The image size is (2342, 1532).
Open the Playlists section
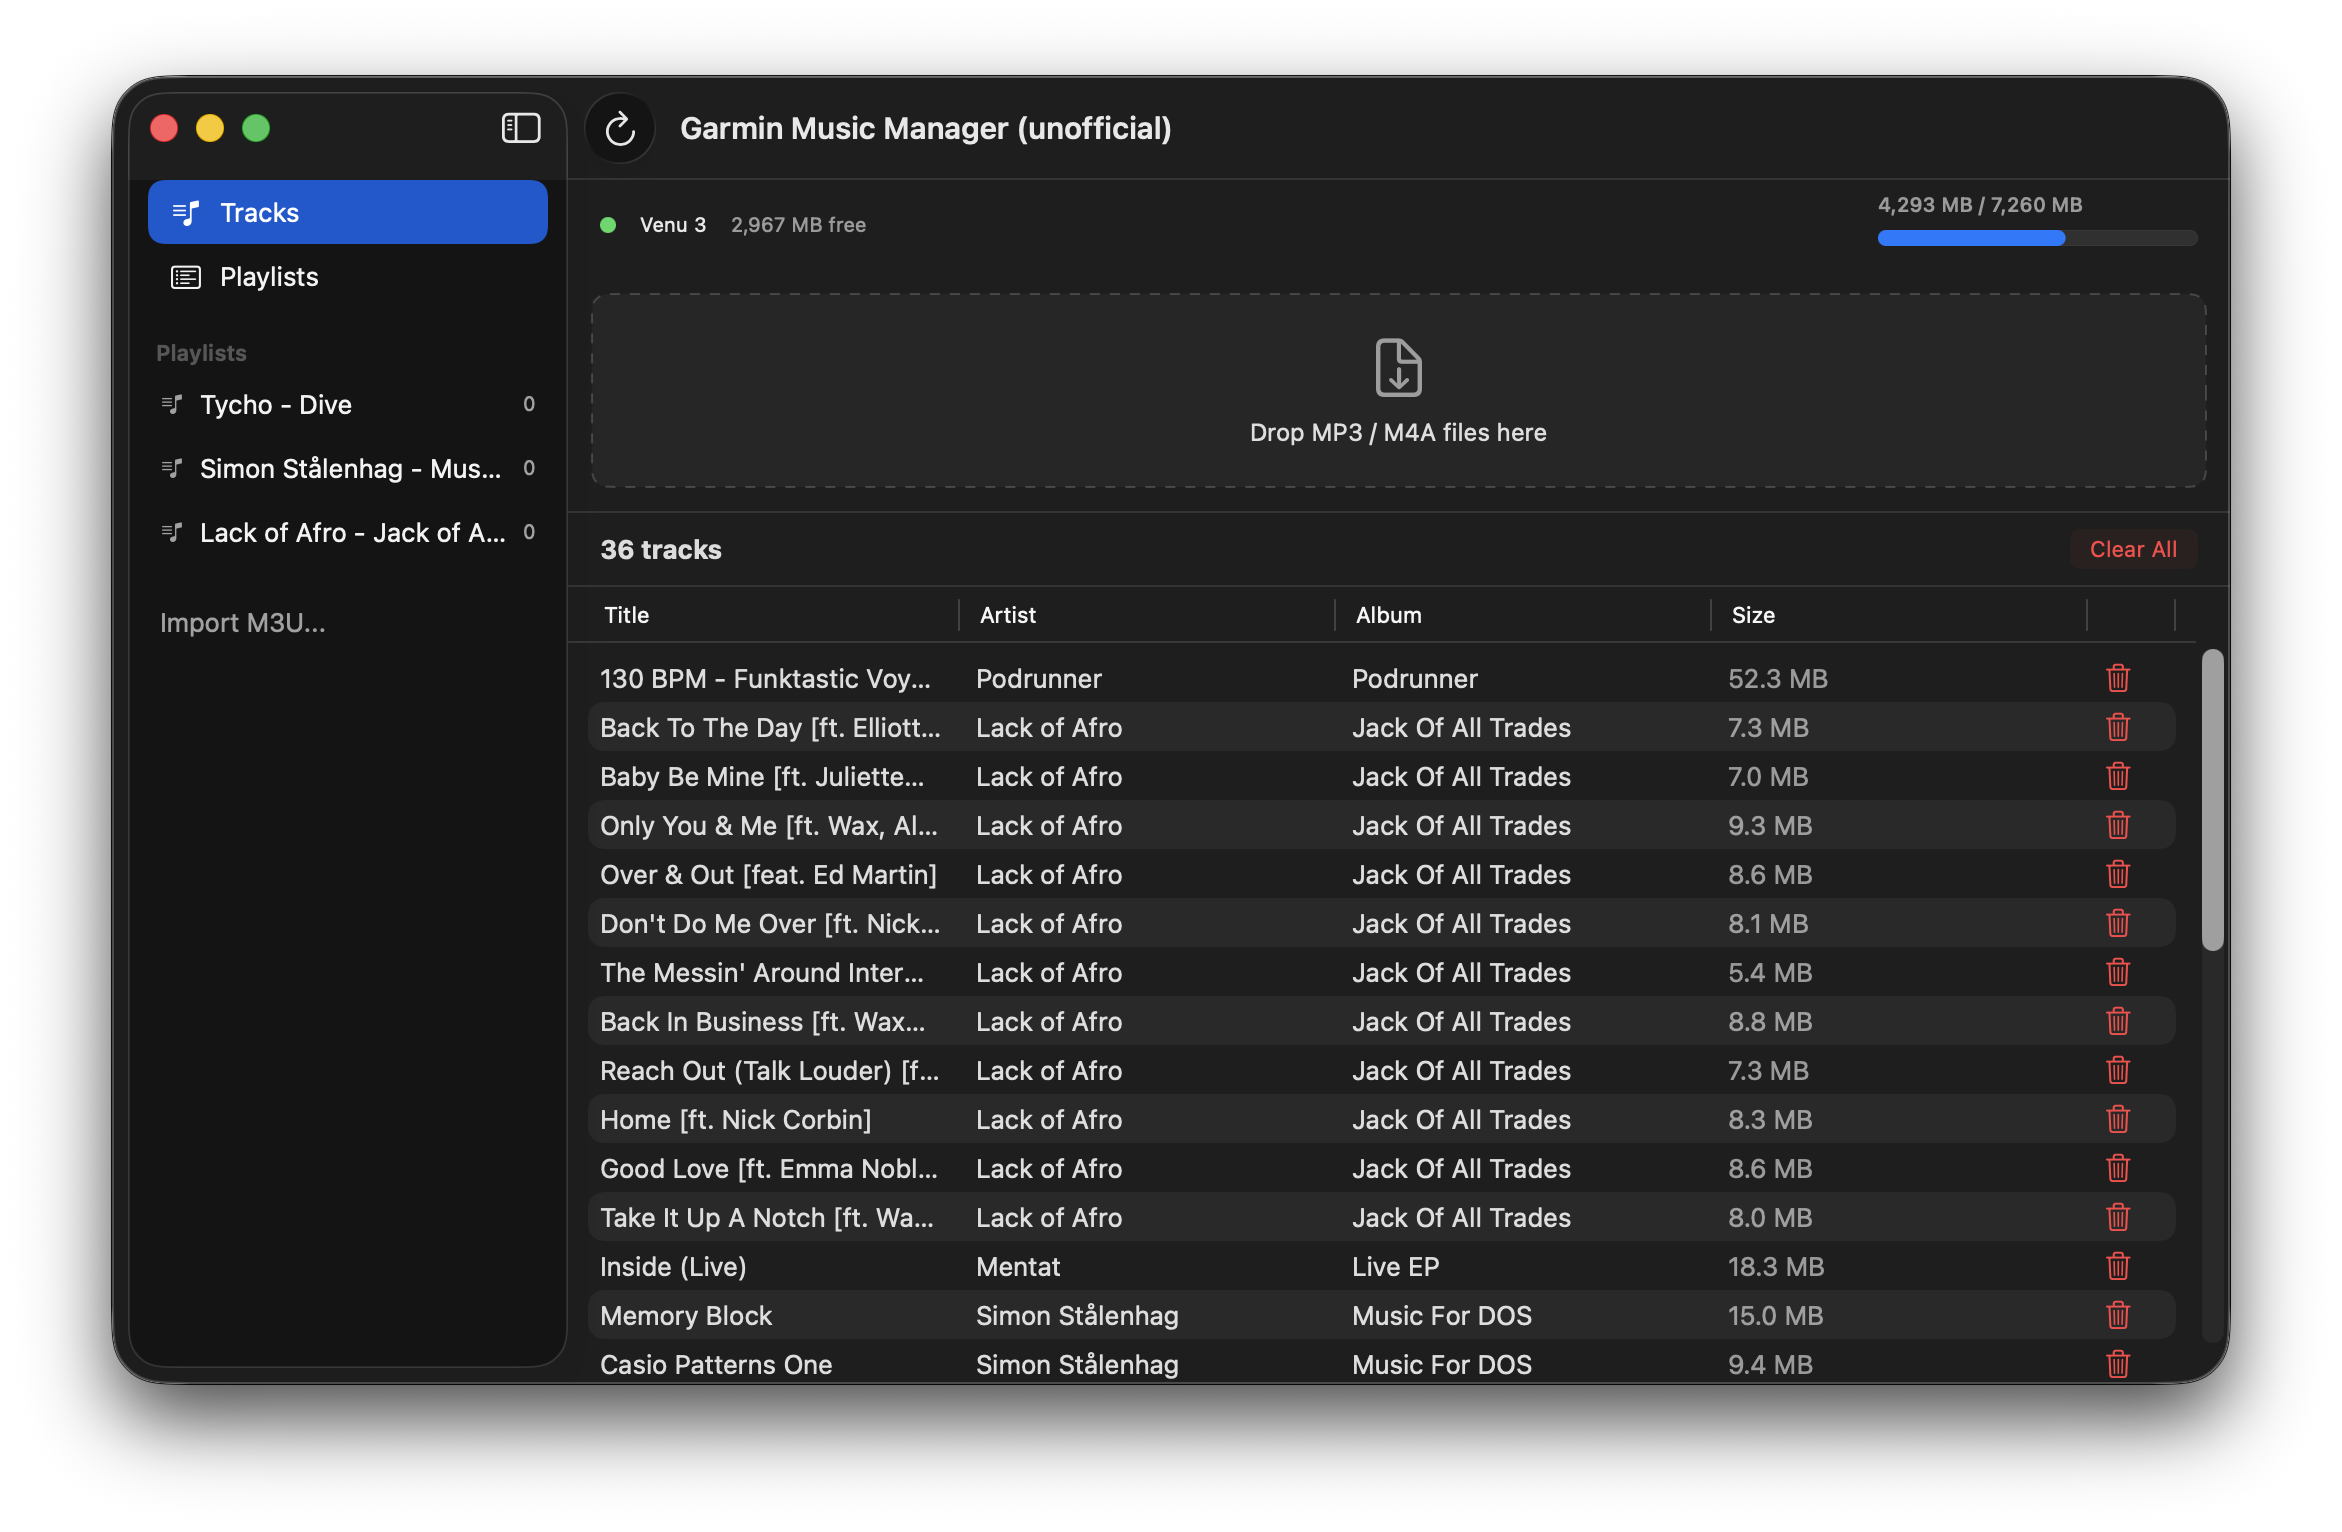click(347, 276)
